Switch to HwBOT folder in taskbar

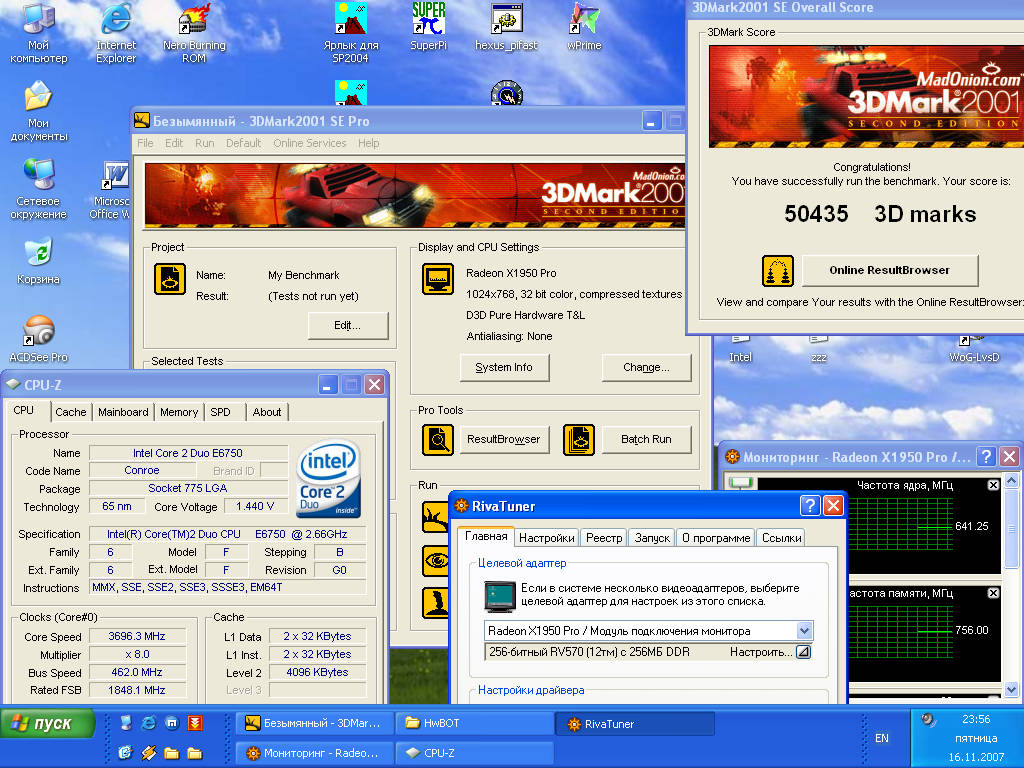tap(475, 723)
